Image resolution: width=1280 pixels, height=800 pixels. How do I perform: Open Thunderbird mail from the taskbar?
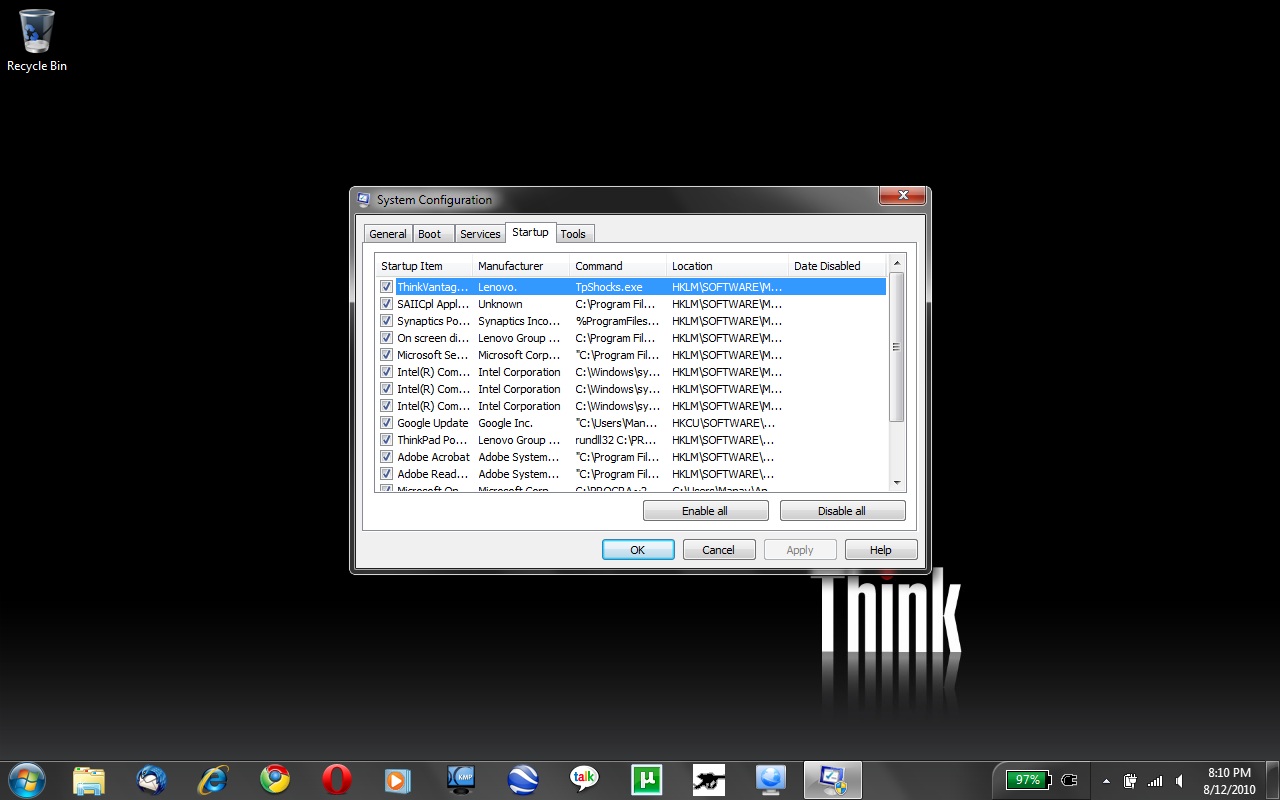click(151, 780)
